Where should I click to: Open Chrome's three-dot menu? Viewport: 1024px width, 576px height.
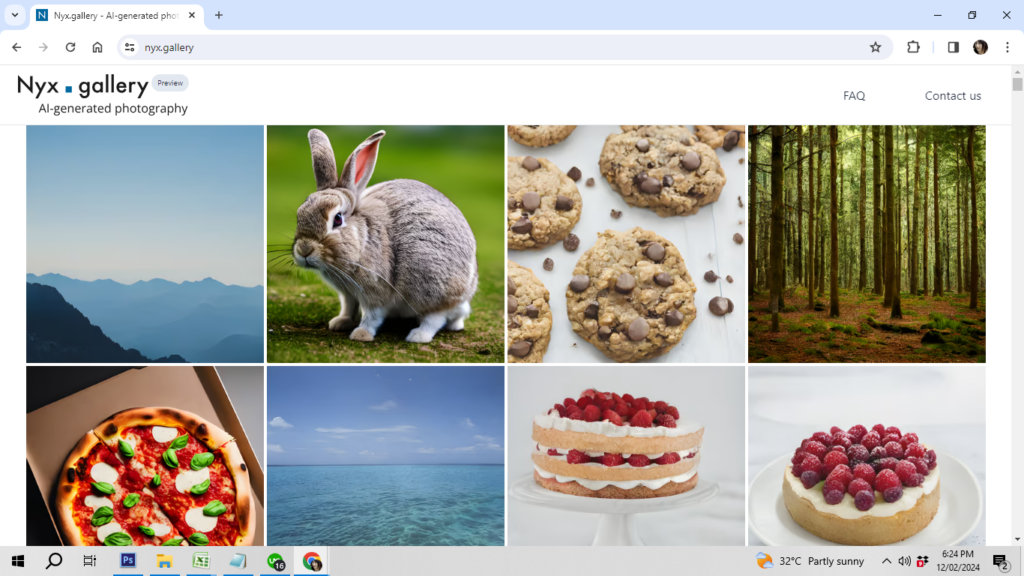1007,47
